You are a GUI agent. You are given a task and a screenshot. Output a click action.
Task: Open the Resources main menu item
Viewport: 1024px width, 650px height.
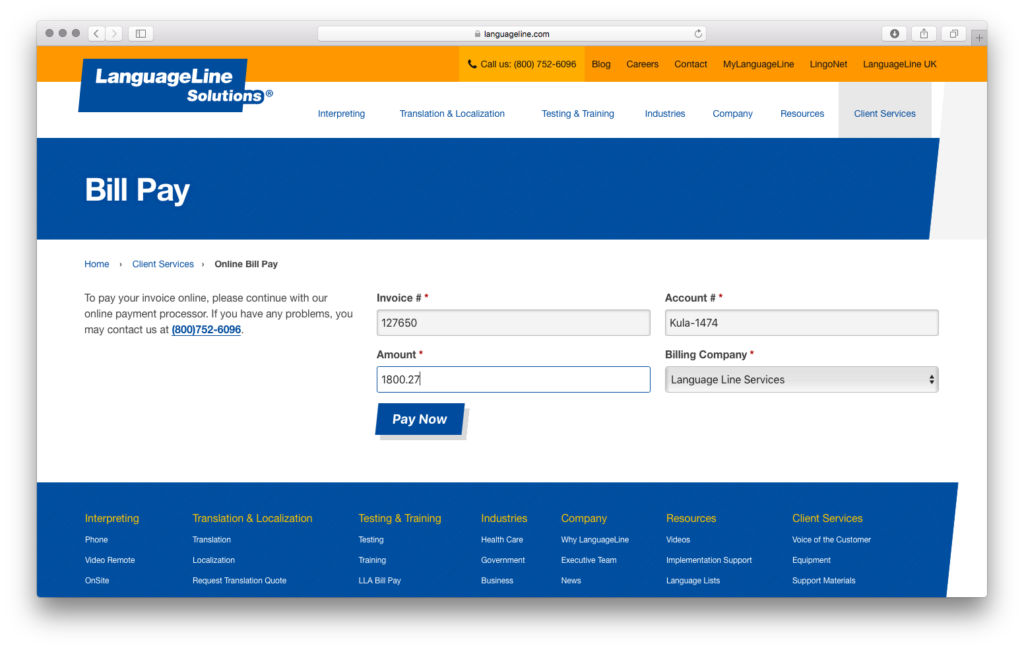pos(802,114)
